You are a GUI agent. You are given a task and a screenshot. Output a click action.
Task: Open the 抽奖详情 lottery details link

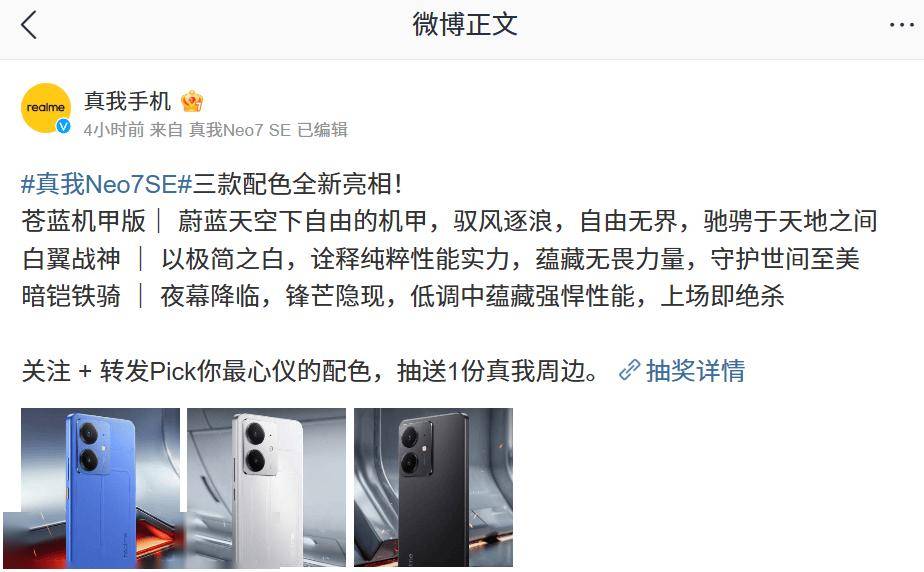pyautogui.click(x=695, y=371)
